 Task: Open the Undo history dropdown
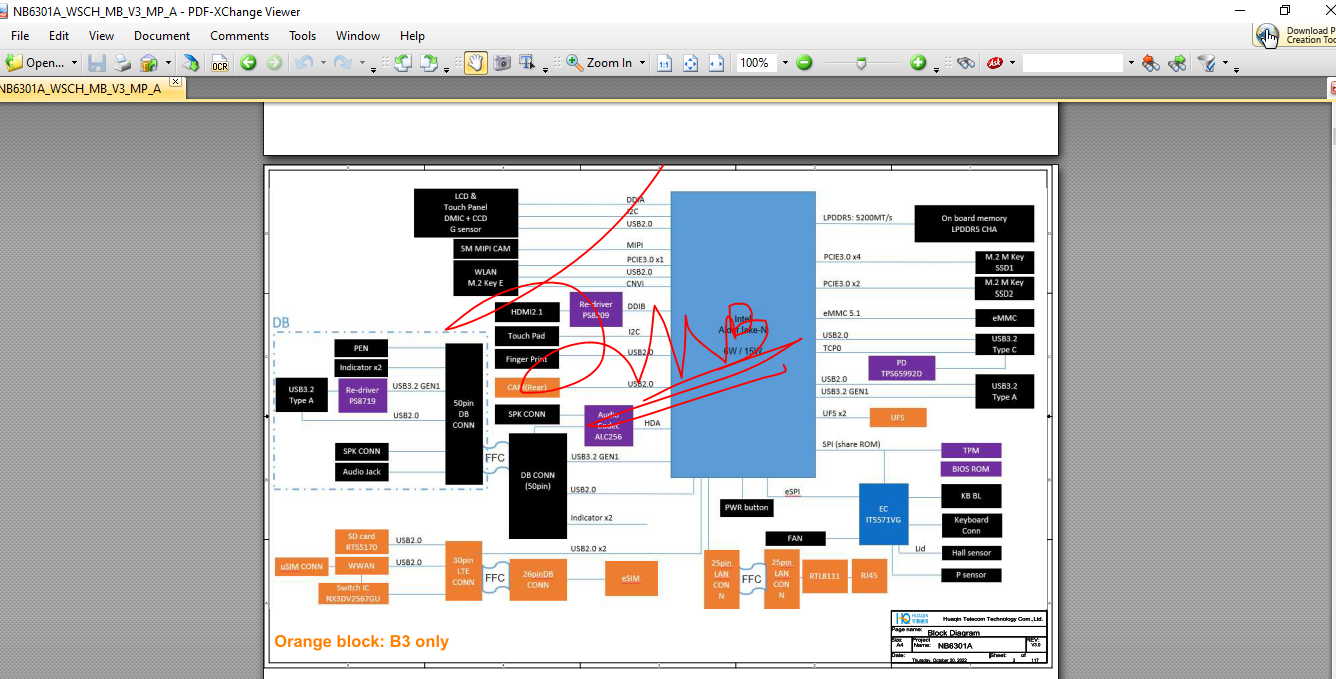[321, 62]
